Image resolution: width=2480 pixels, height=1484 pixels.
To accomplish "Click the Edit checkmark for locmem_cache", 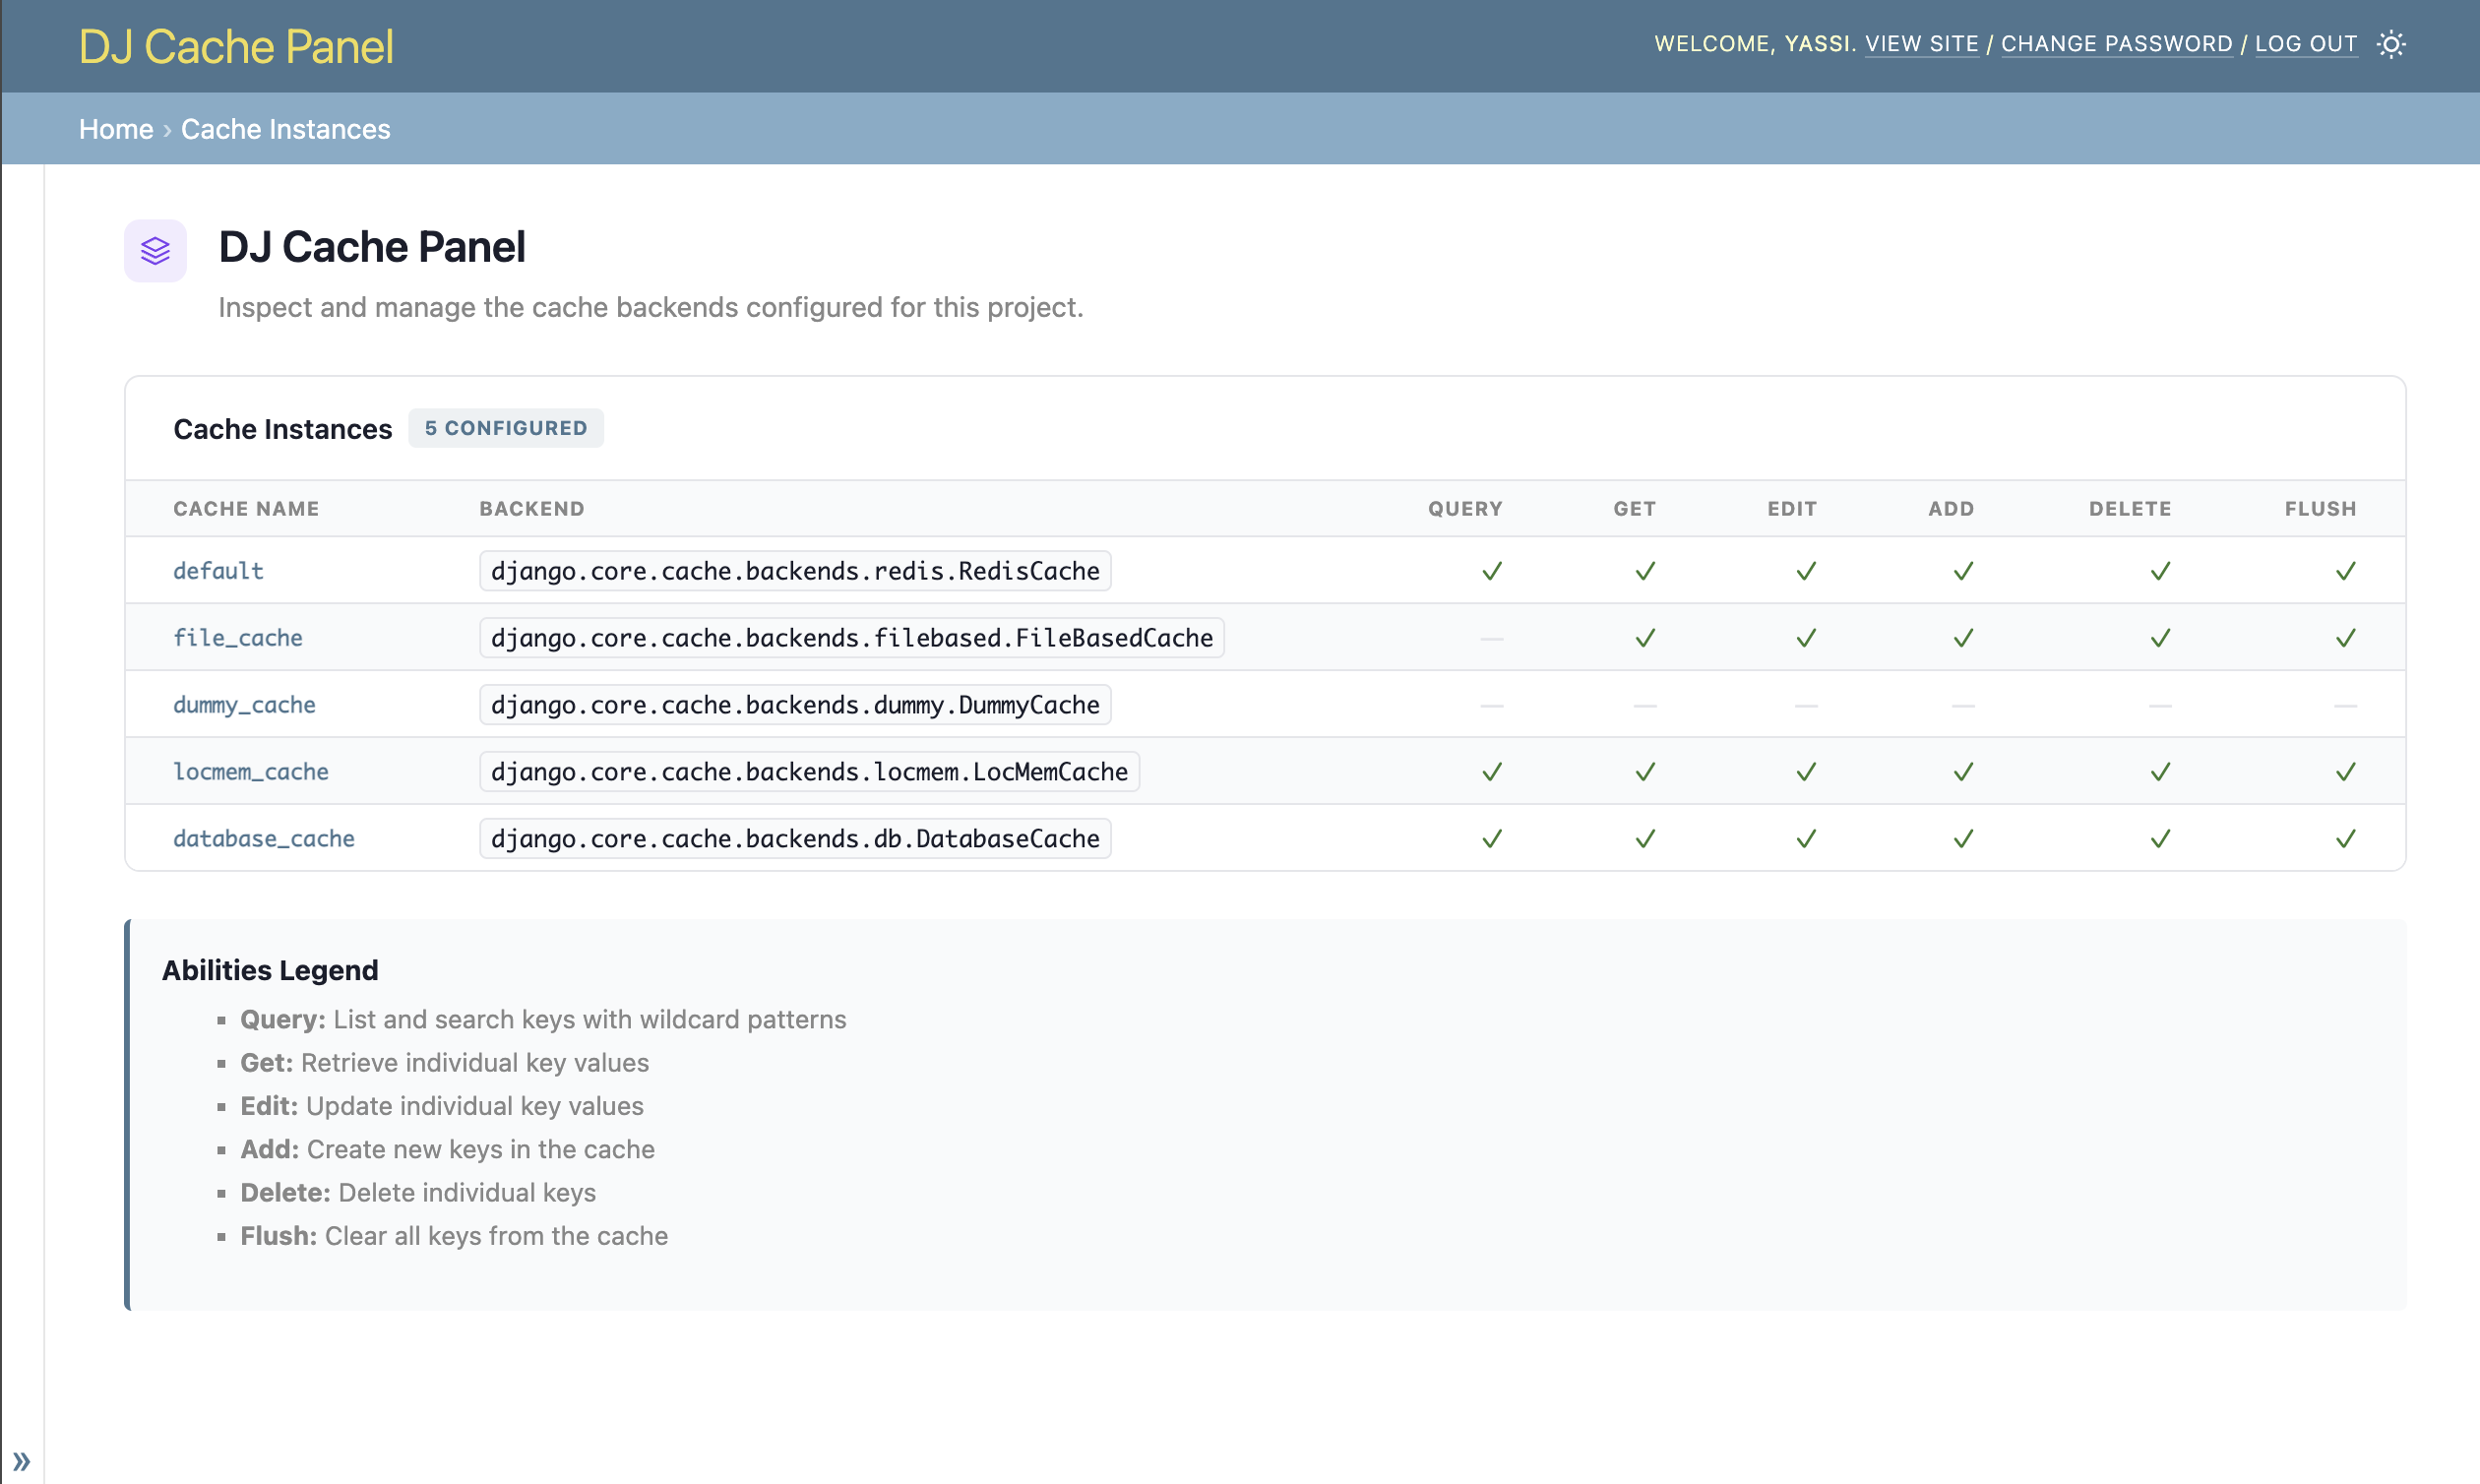I will point(1806,772).
